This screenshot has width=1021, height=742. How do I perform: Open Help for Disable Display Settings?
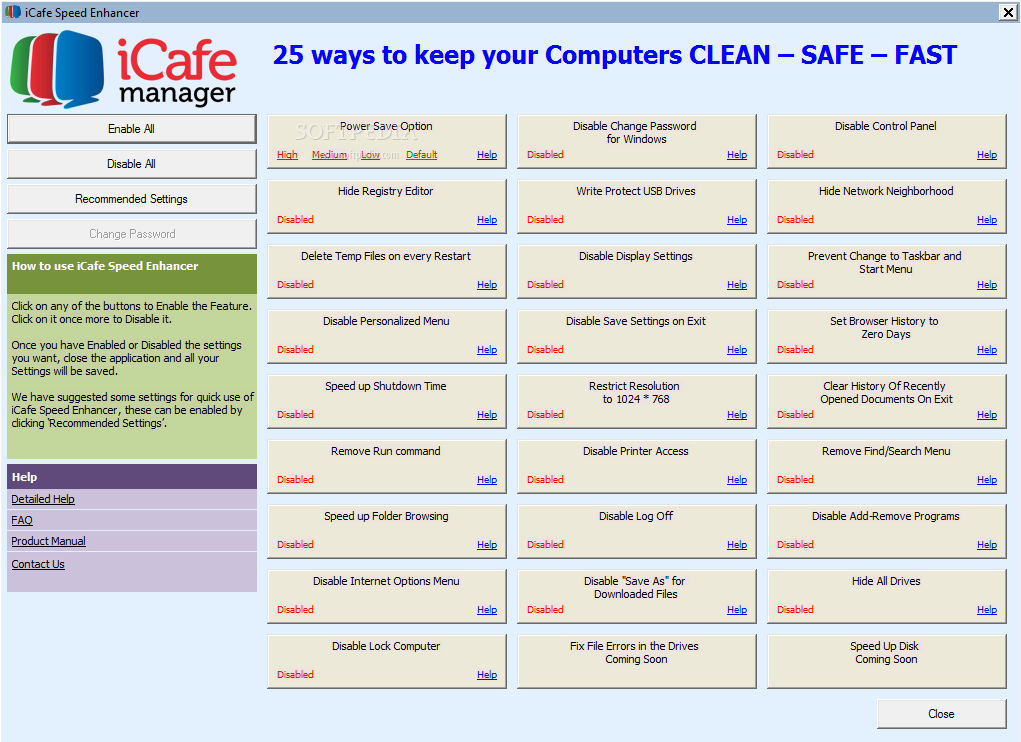pyautogui.click(x=737, y=285)
